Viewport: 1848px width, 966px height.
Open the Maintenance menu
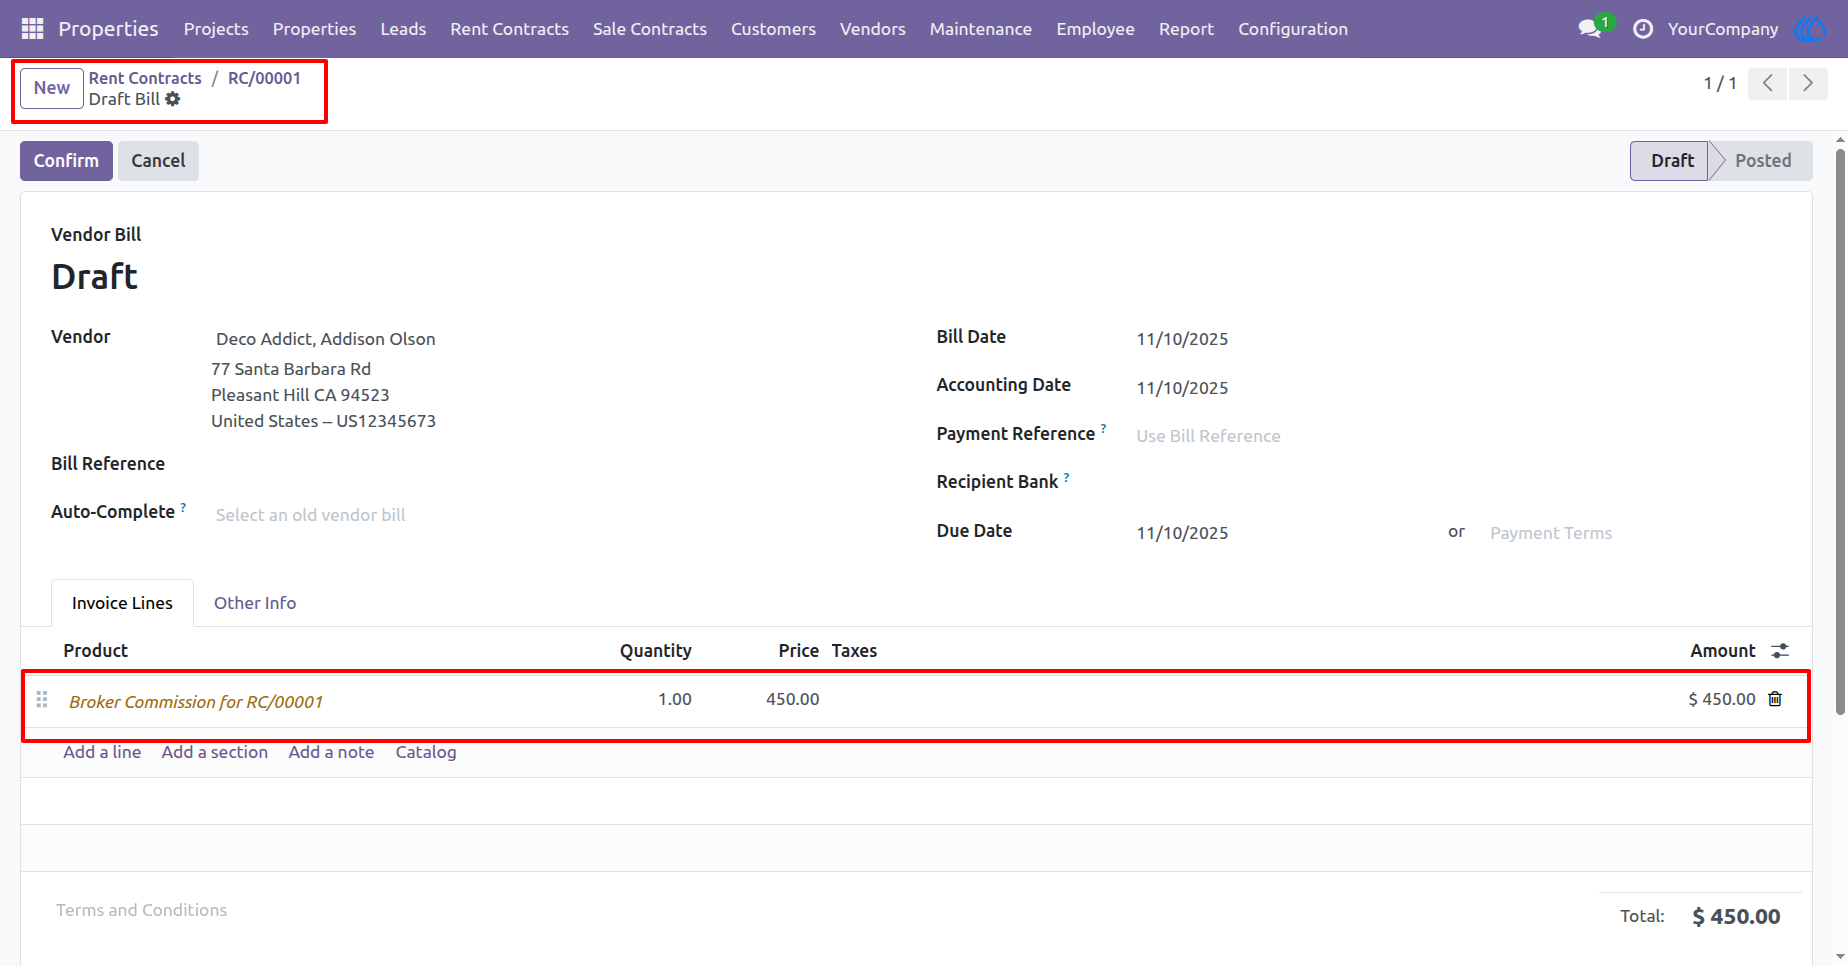[980, 29]
